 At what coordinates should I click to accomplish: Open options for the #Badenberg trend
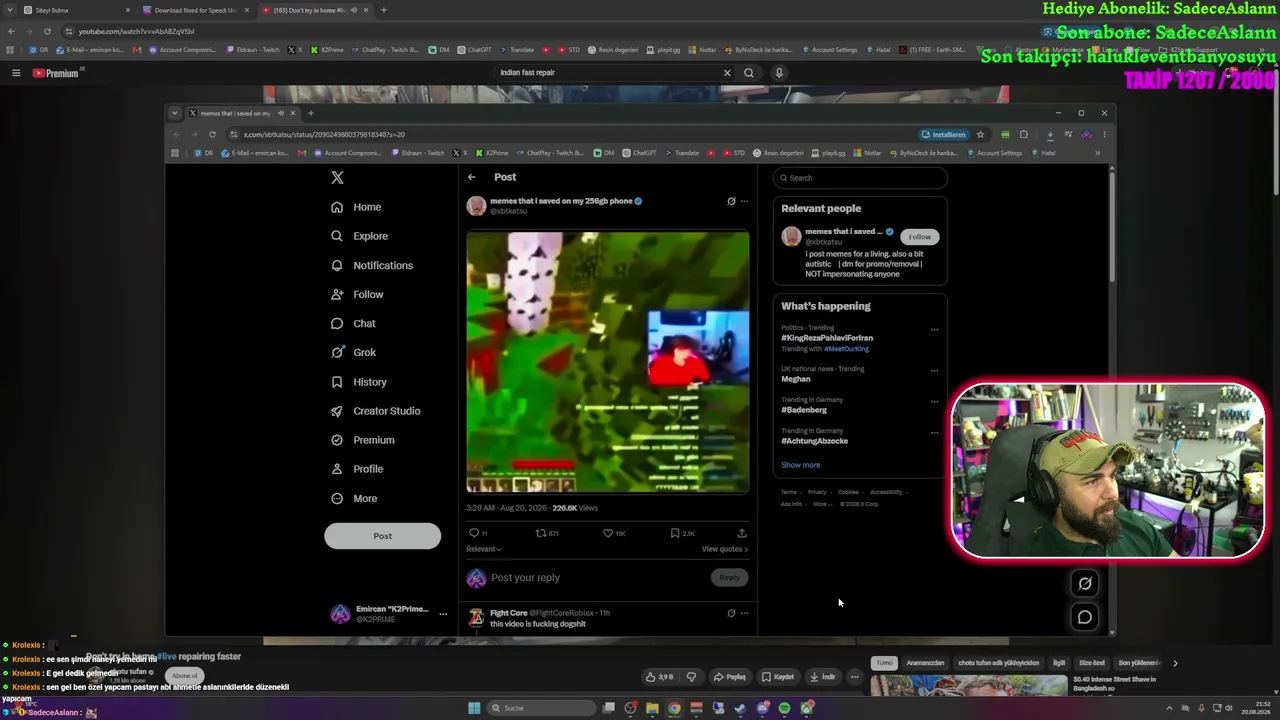pos(934,401)
